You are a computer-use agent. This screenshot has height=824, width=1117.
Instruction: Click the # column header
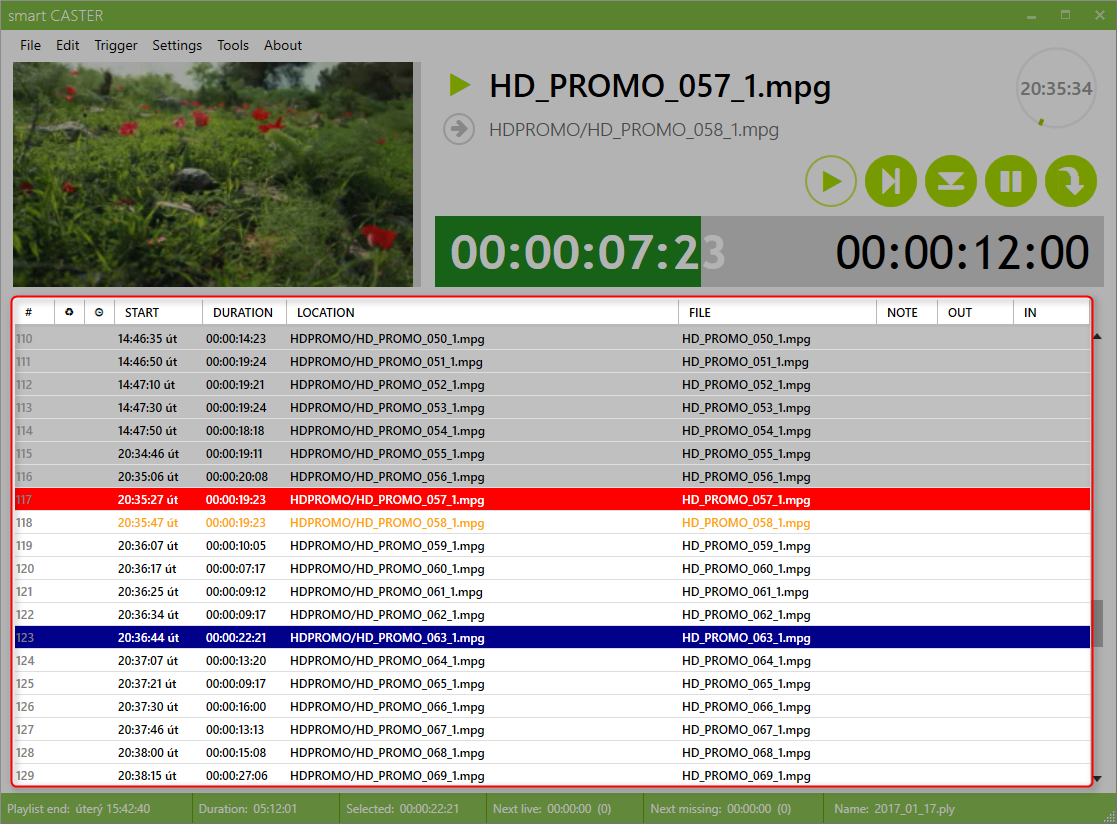[34, 313]
